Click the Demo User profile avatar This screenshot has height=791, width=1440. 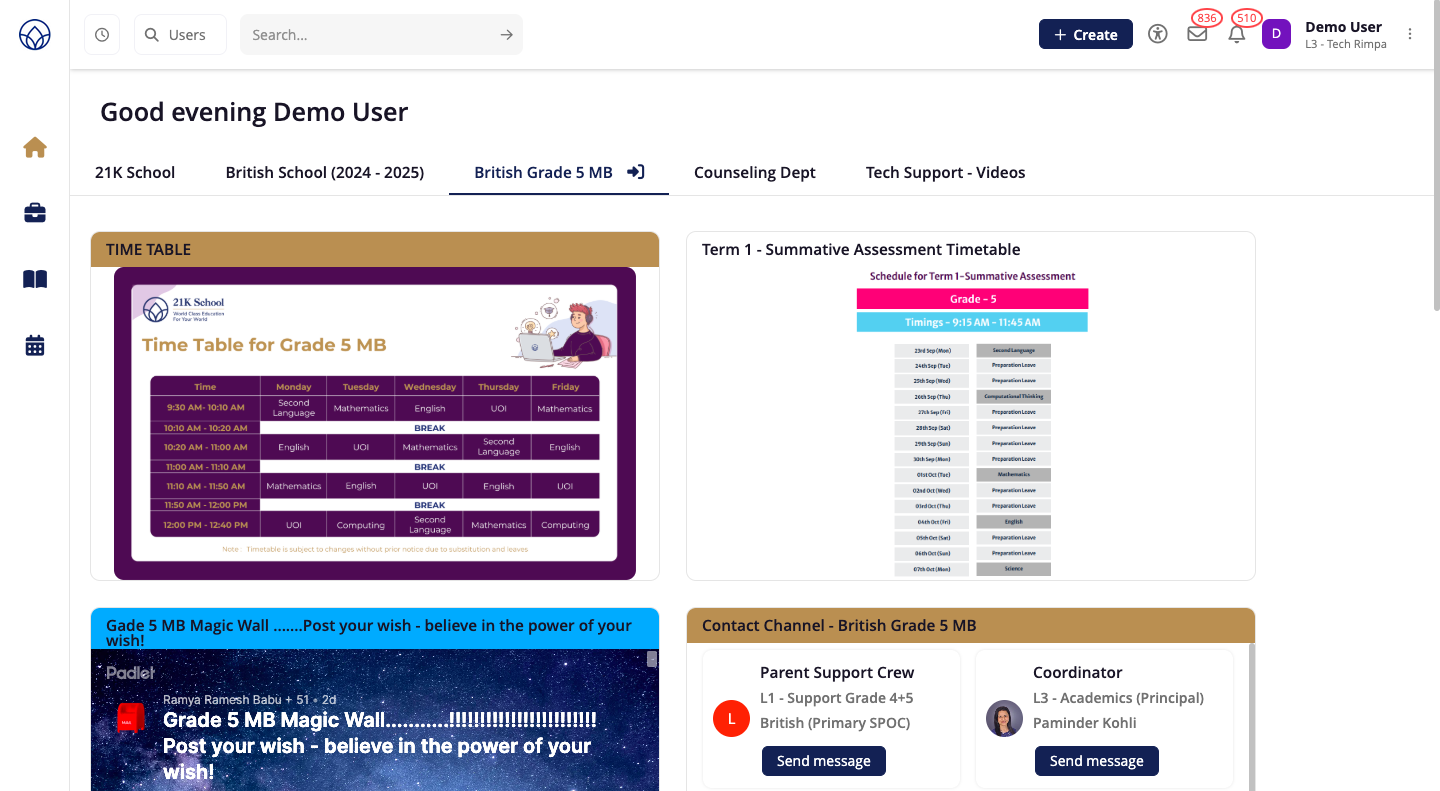1276,35
